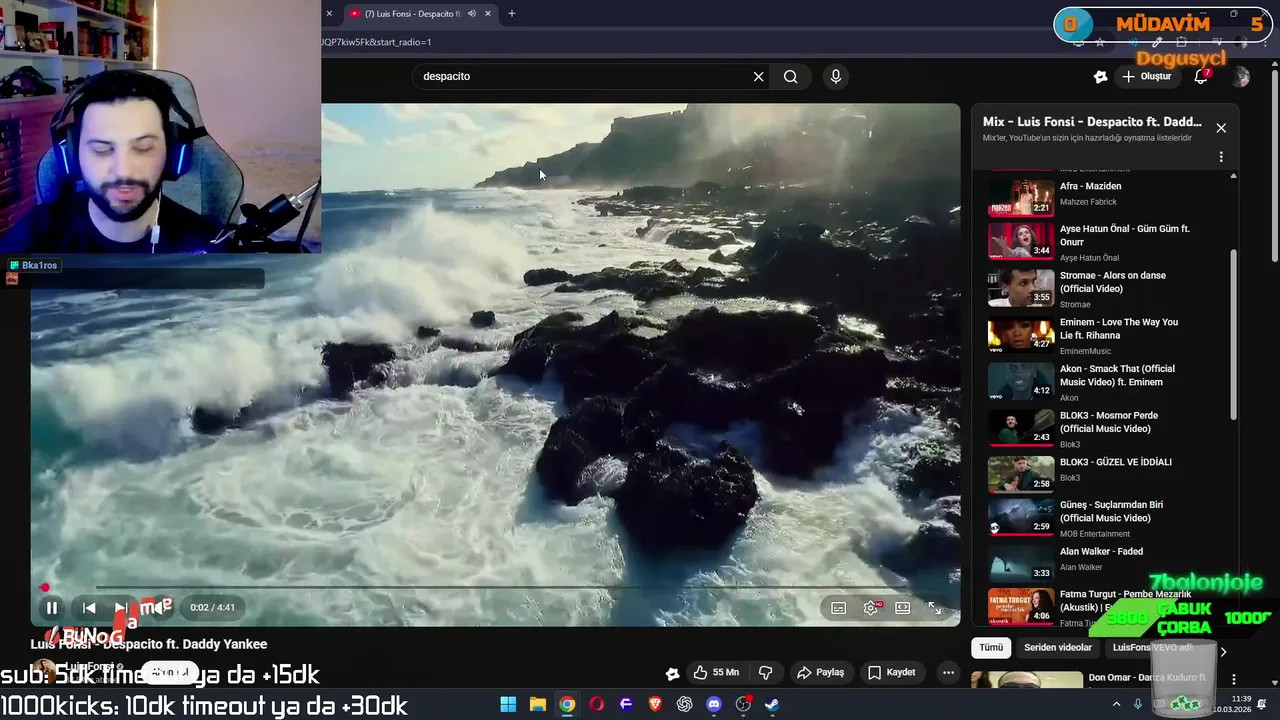Launch Brave browser from taskbar
The height and width of the screenshot is (720, 1280).
click(656, 704)
